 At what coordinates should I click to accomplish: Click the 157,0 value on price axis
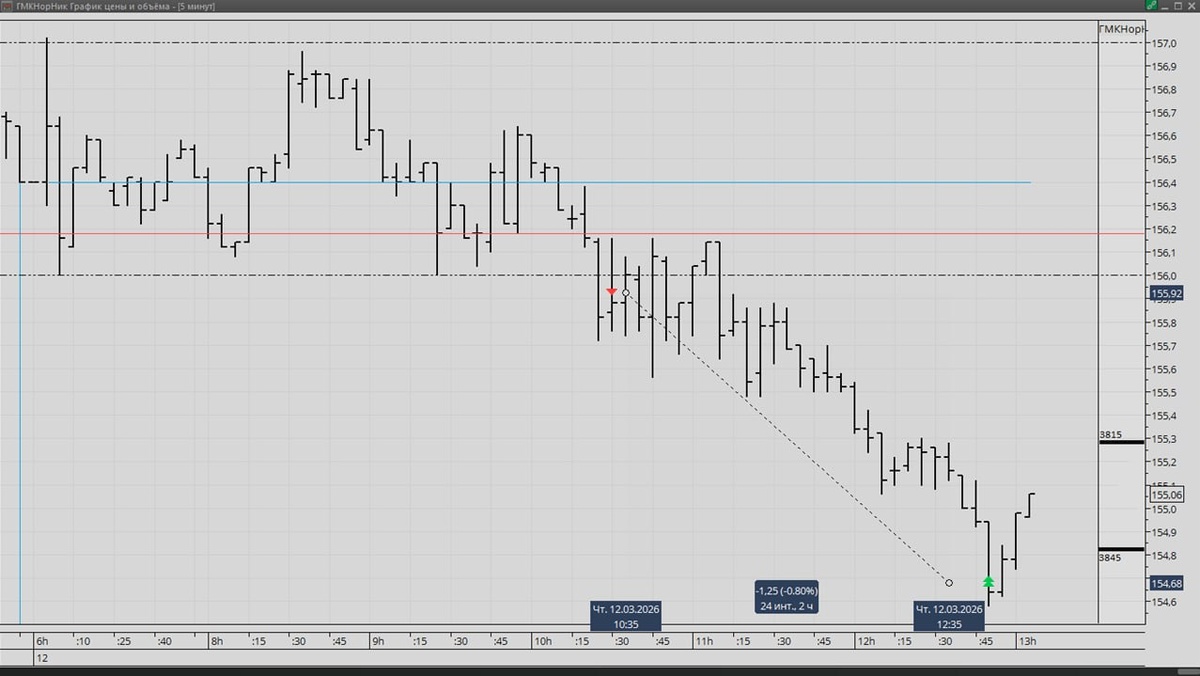(1164, 43)
